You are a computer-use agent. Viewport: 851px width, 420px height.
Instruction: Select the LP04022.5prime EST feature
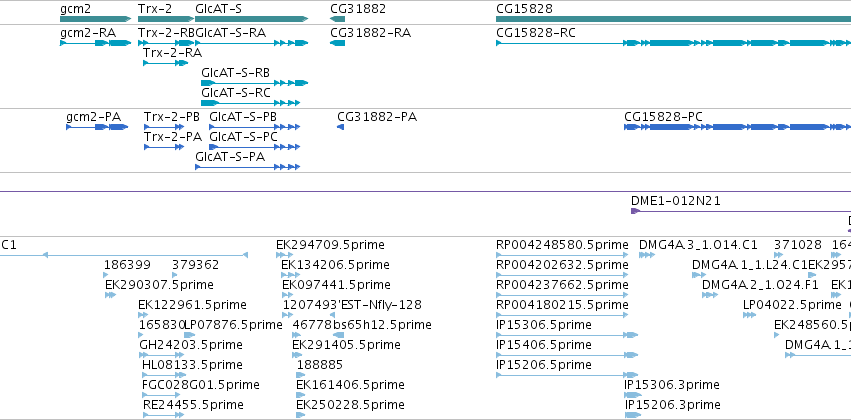[x=750, y=315]
